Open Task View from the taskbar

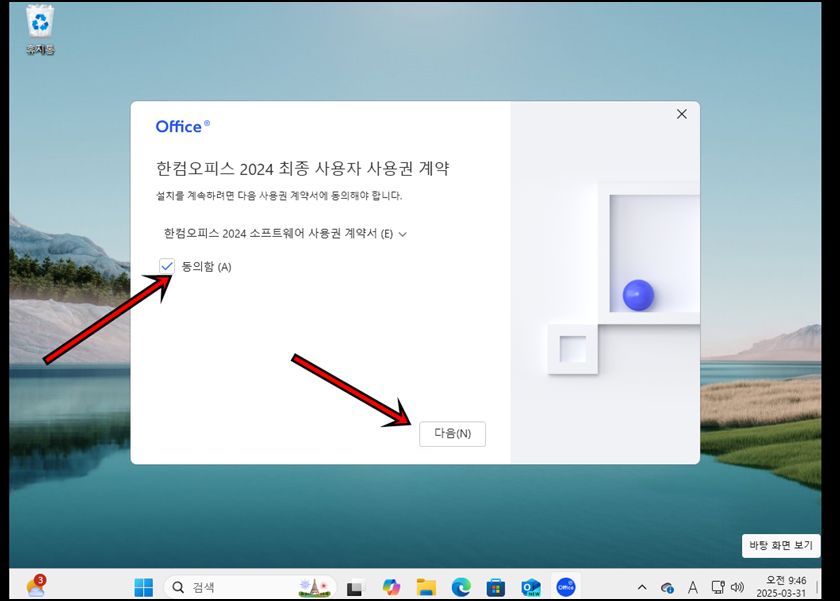pyautogui.click(x=355, y=588)
